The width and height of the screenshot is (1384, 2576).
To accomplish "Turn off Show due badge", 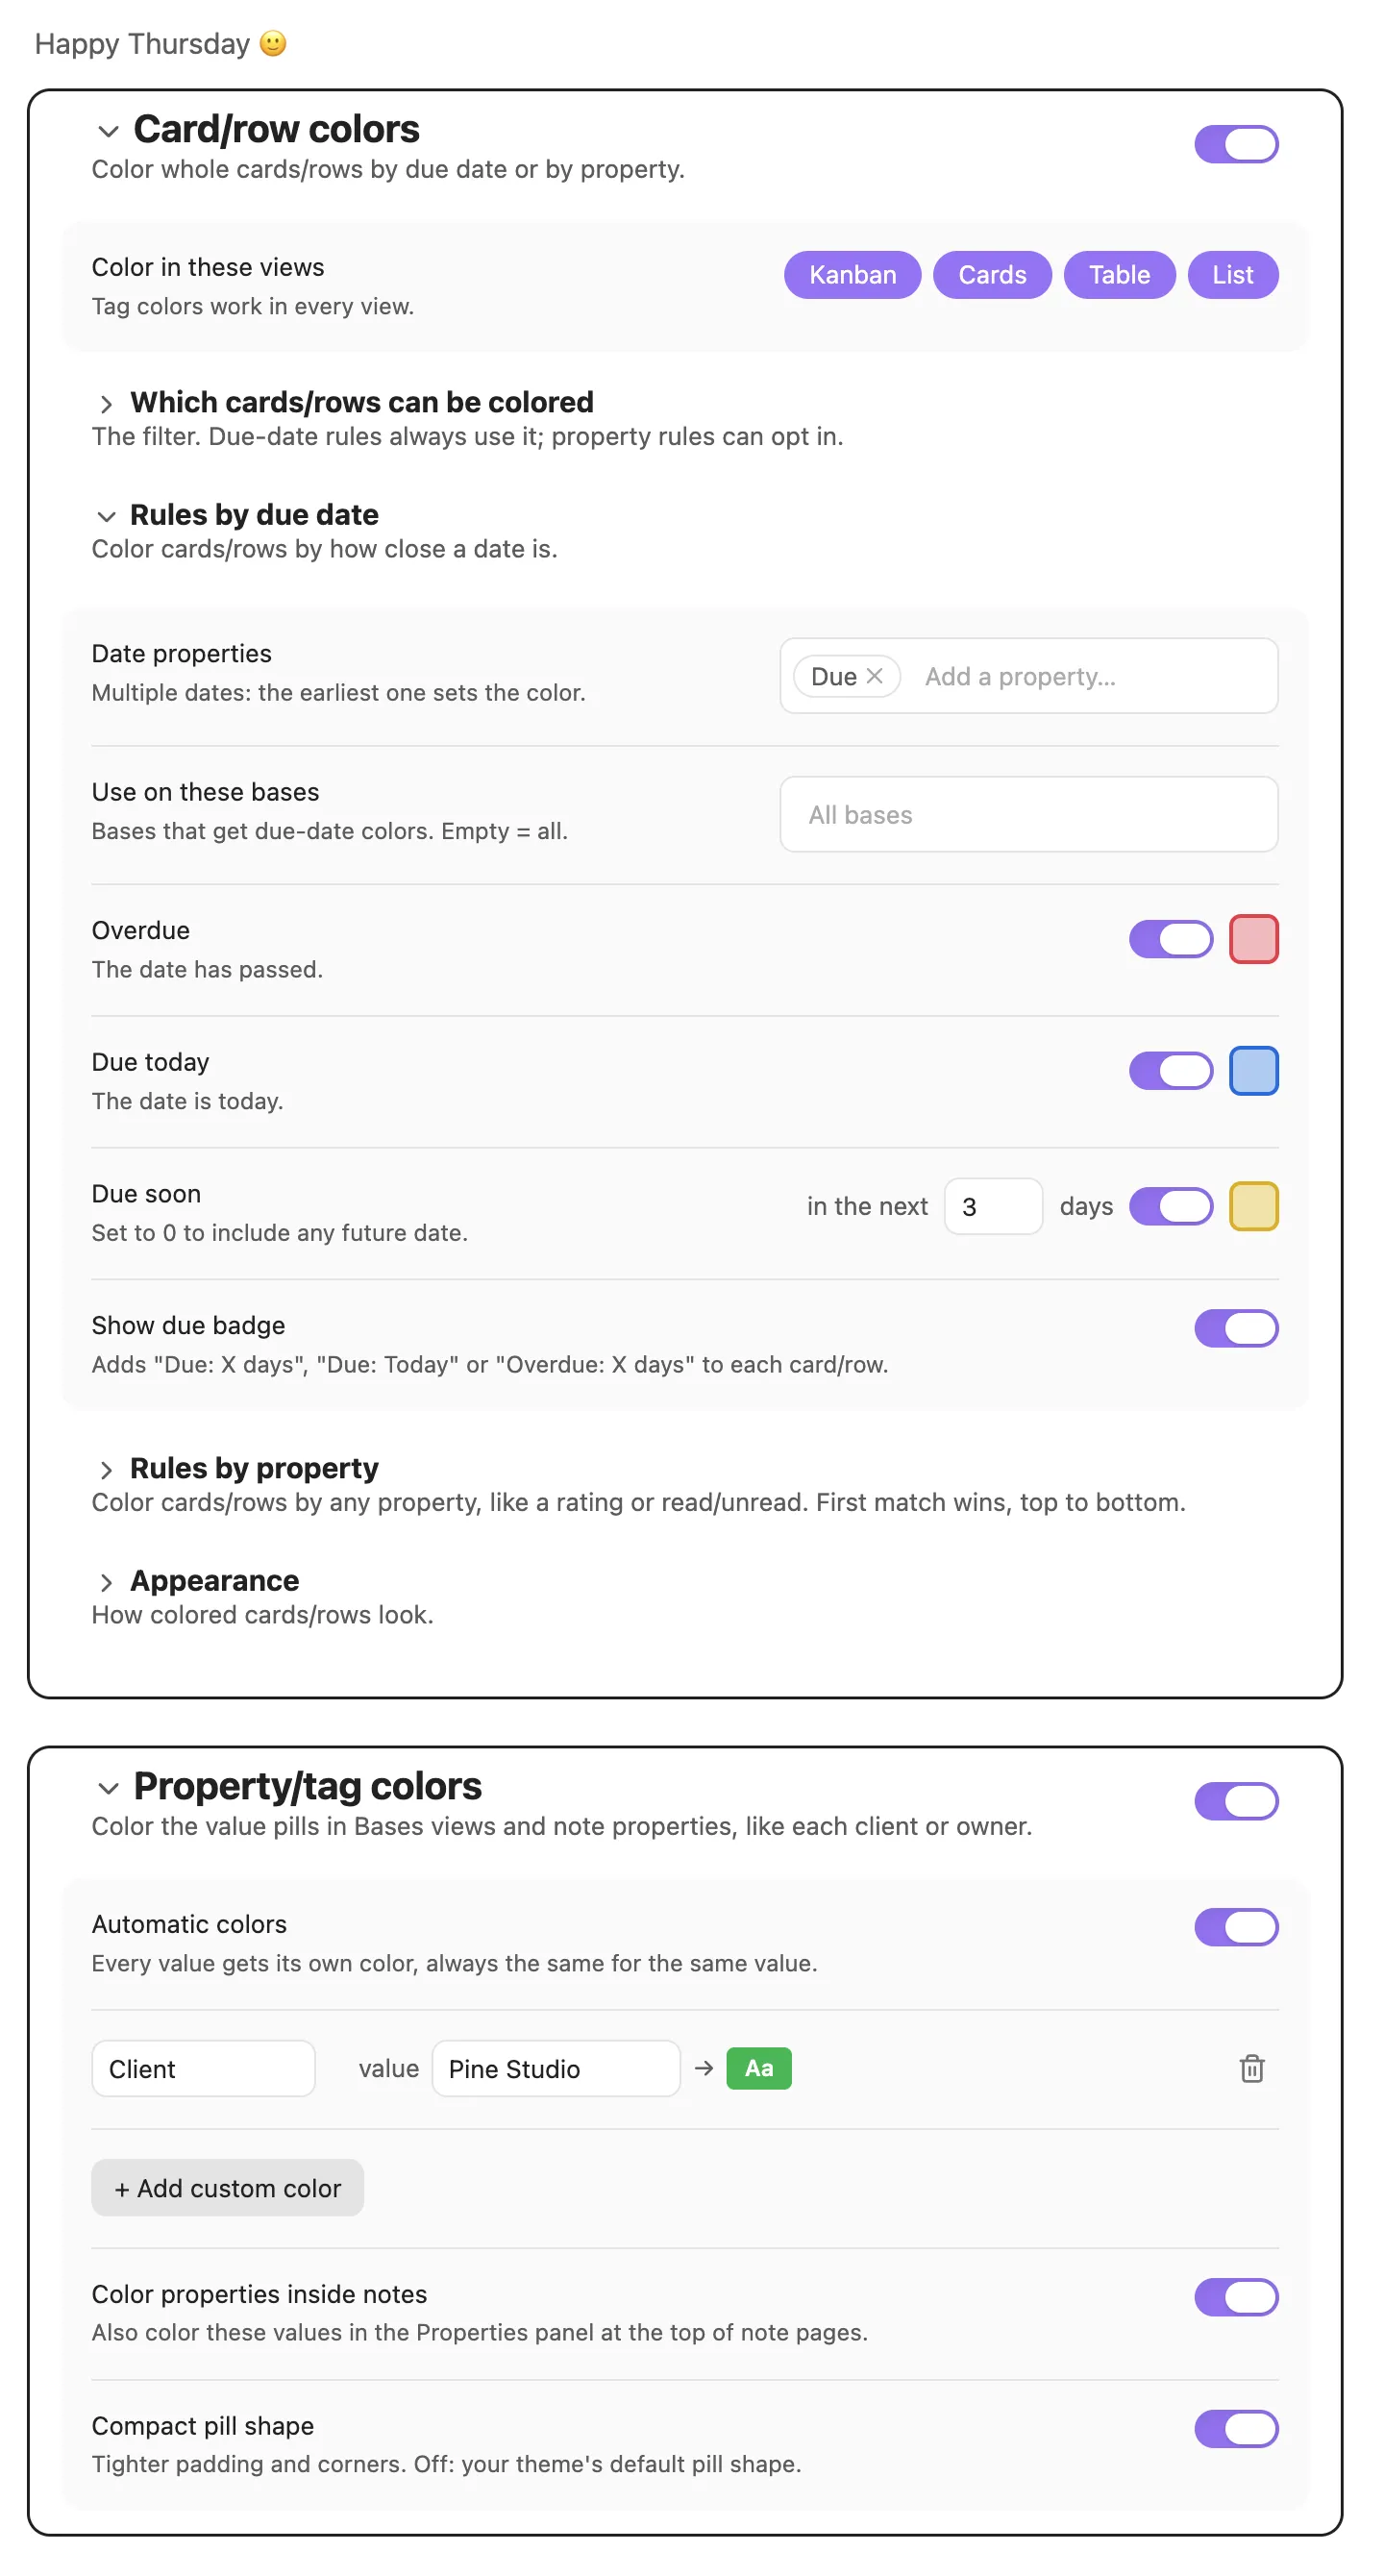I will [x=1236, y=1328].
